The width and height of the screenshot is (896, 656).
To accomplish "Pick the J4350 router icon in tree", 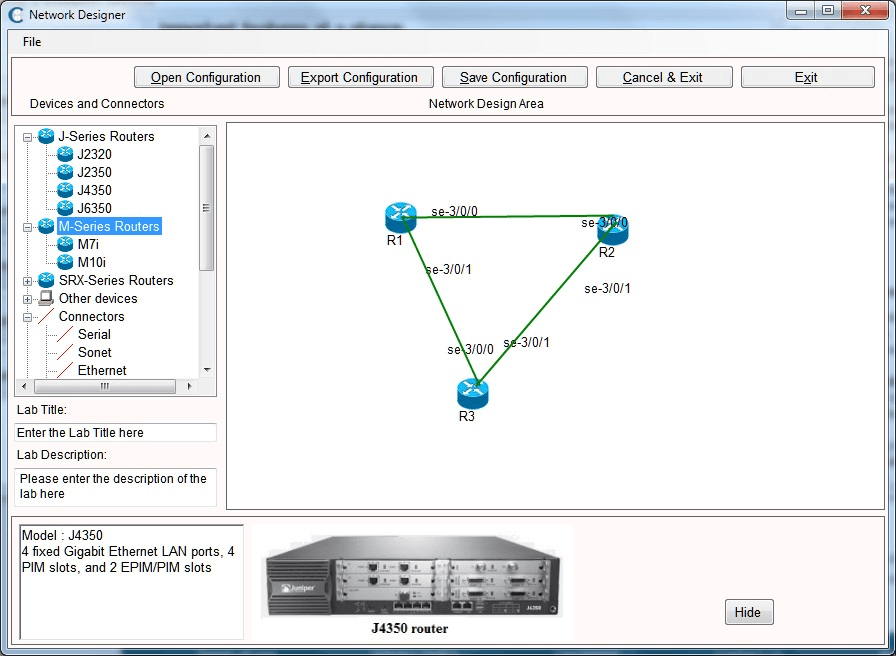I will 65,190.
